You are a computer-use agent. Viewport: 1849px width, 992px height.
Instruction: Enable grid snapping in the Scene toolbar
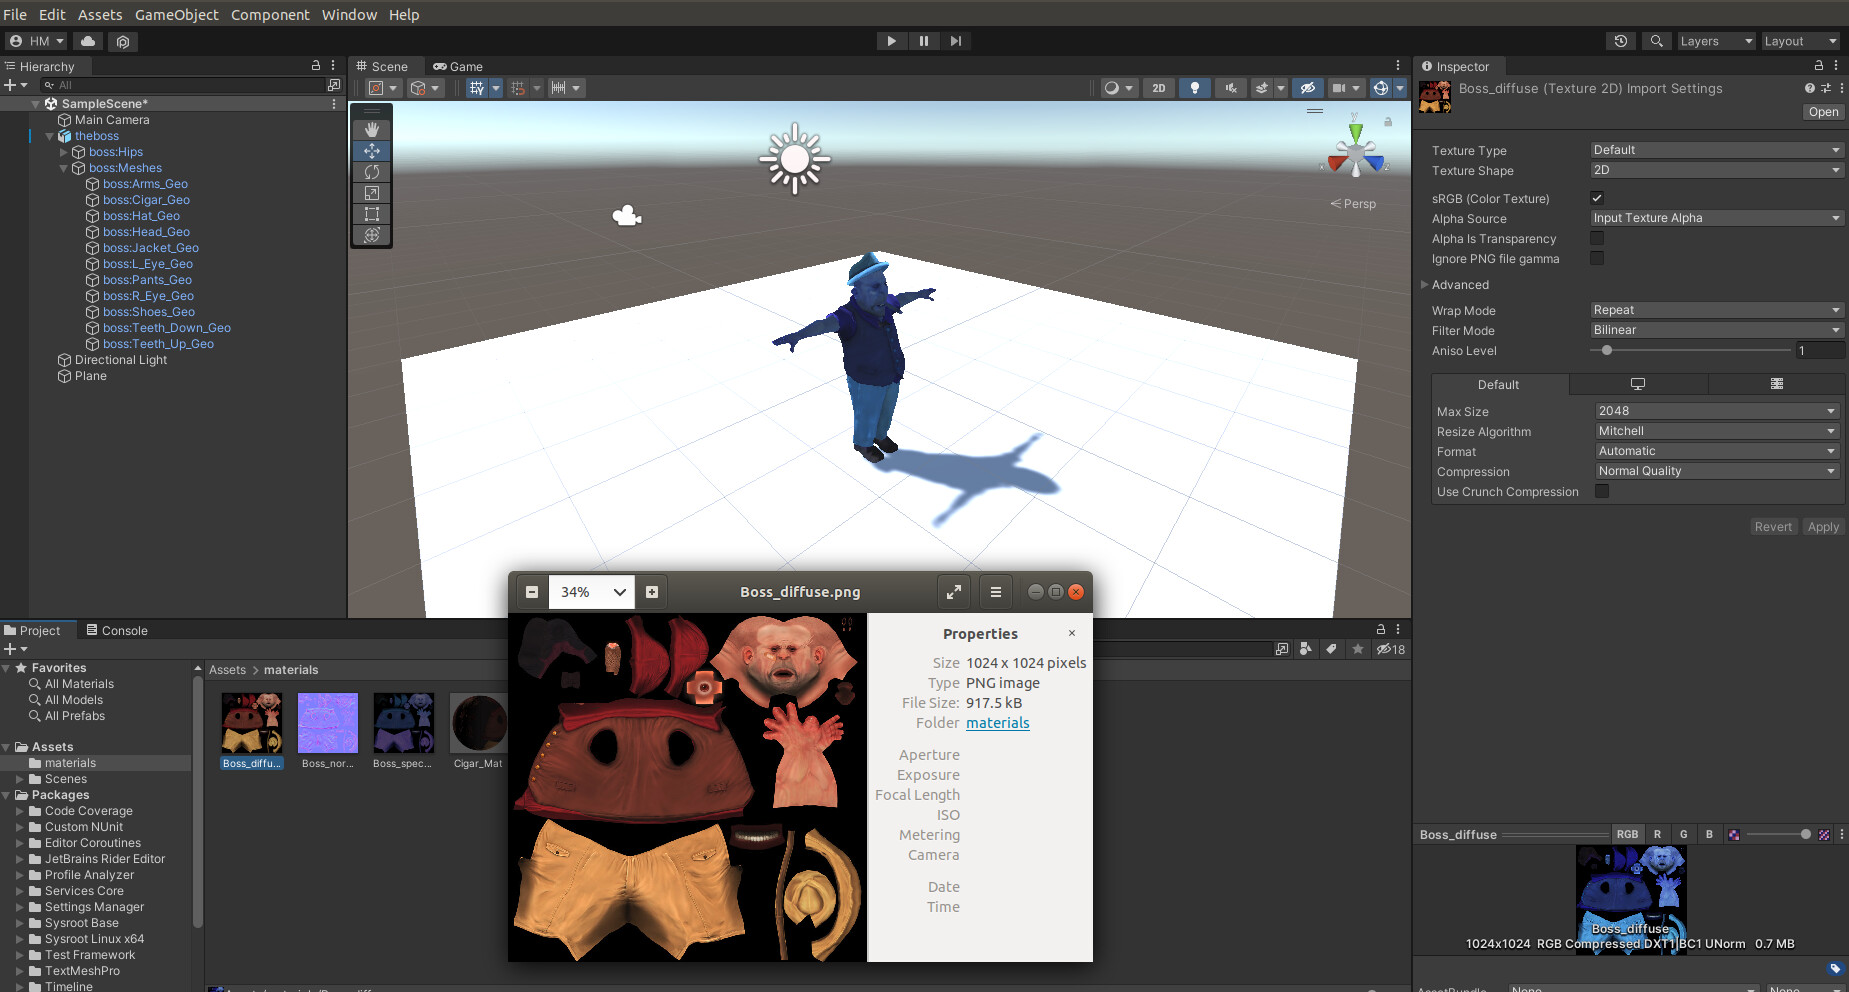pyautogui.click(x=519, y=88)
